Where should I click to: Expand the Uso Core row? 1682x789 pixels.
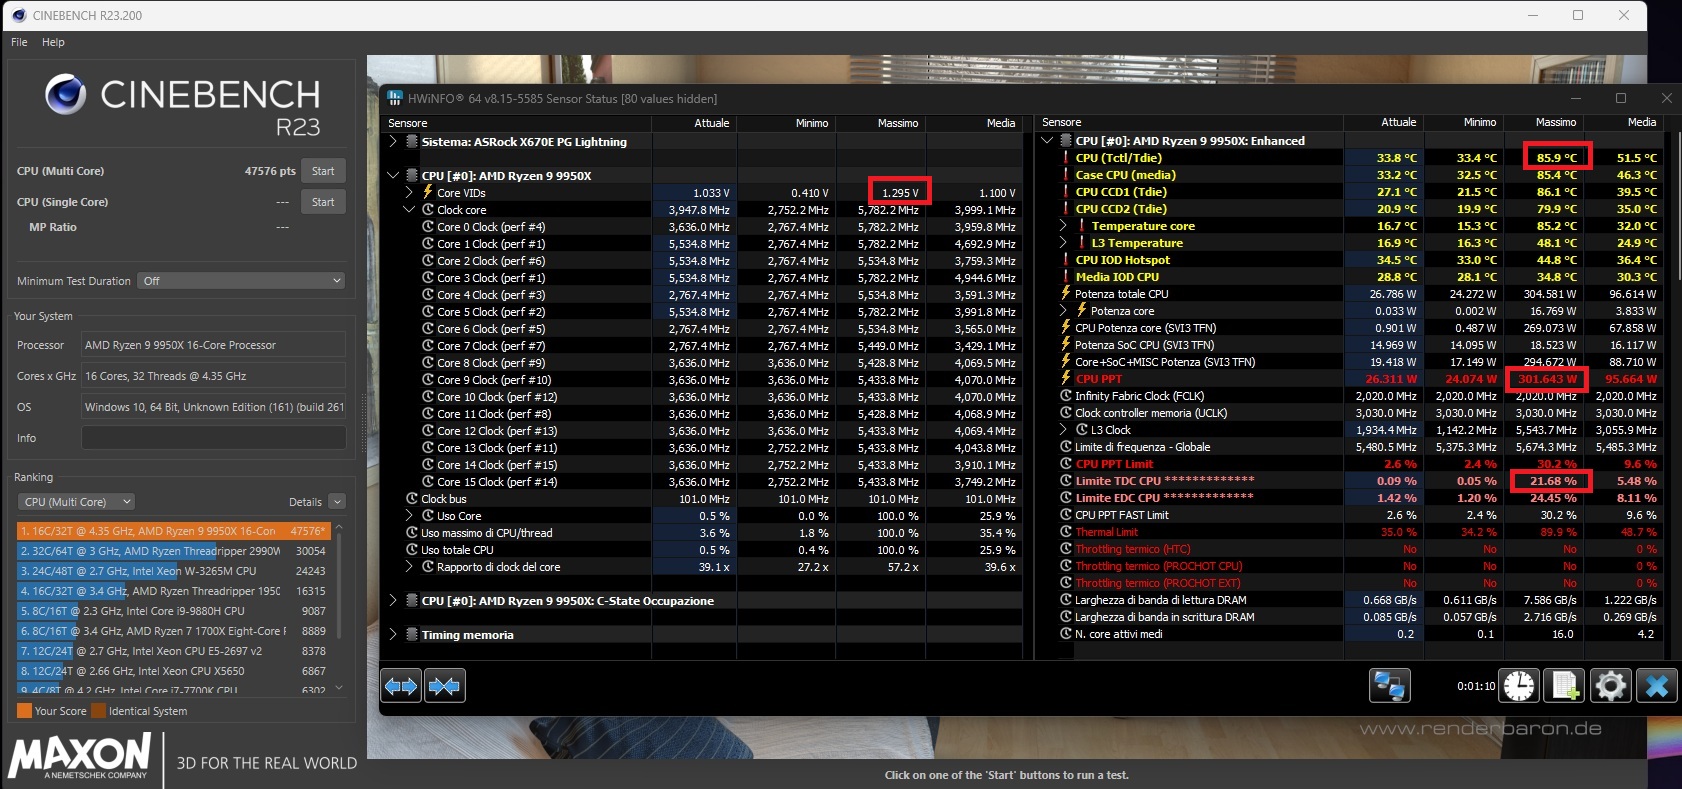pos(409,515)
